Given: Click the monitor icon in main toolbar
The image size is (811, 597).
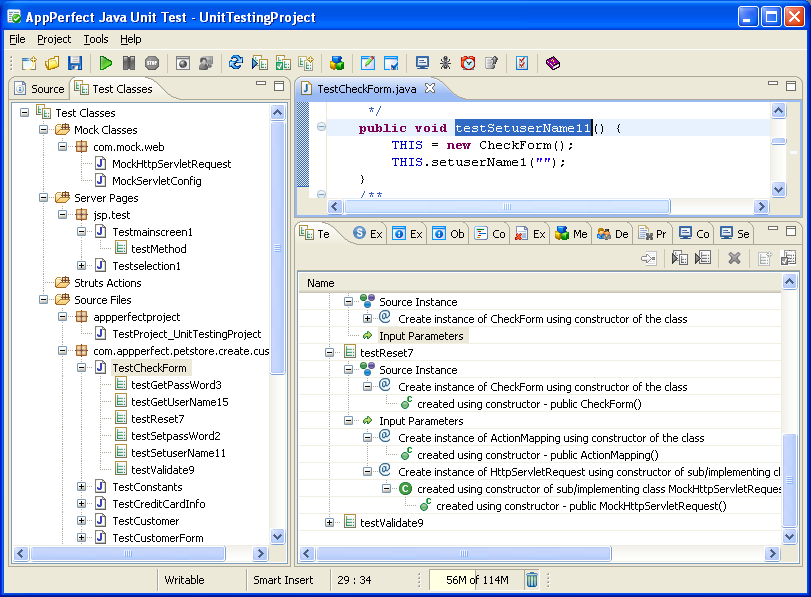Looking at the screenshot, I should click(x=422, y=64).
